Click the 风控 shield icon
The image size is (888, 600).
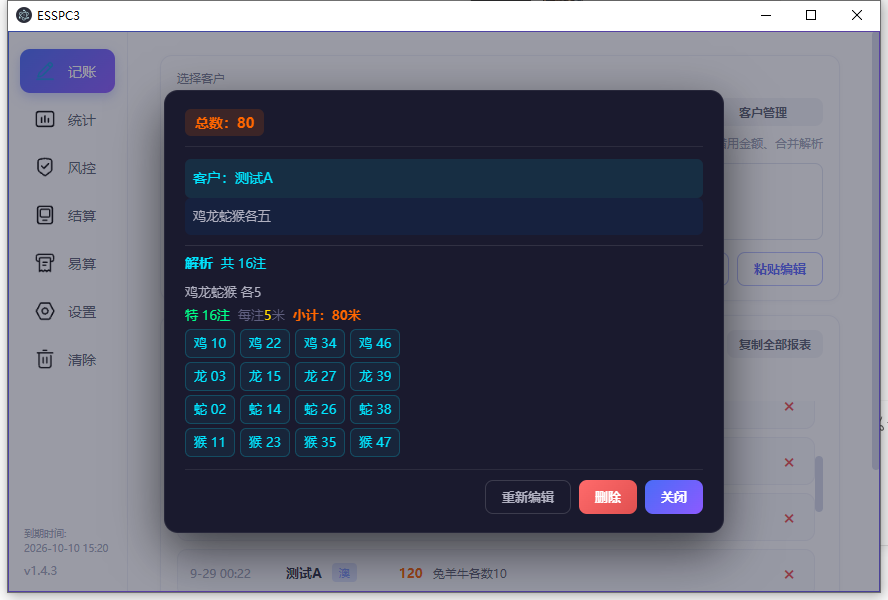click(45, 168)
